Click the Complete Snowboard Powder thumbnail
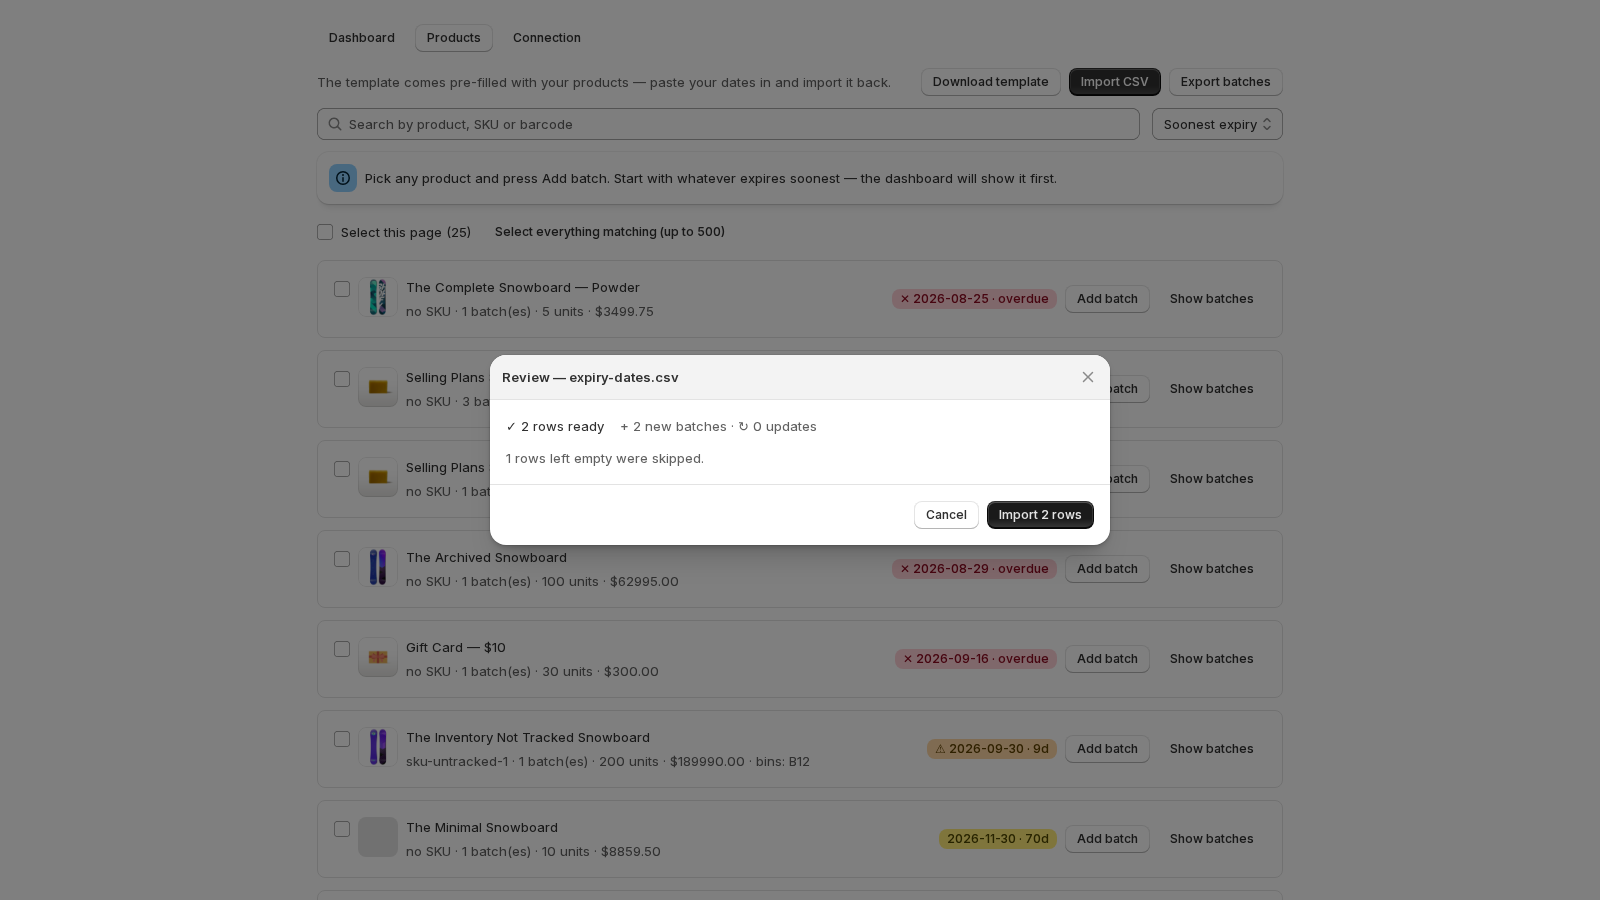1600x900 pixels. point(378,297)
